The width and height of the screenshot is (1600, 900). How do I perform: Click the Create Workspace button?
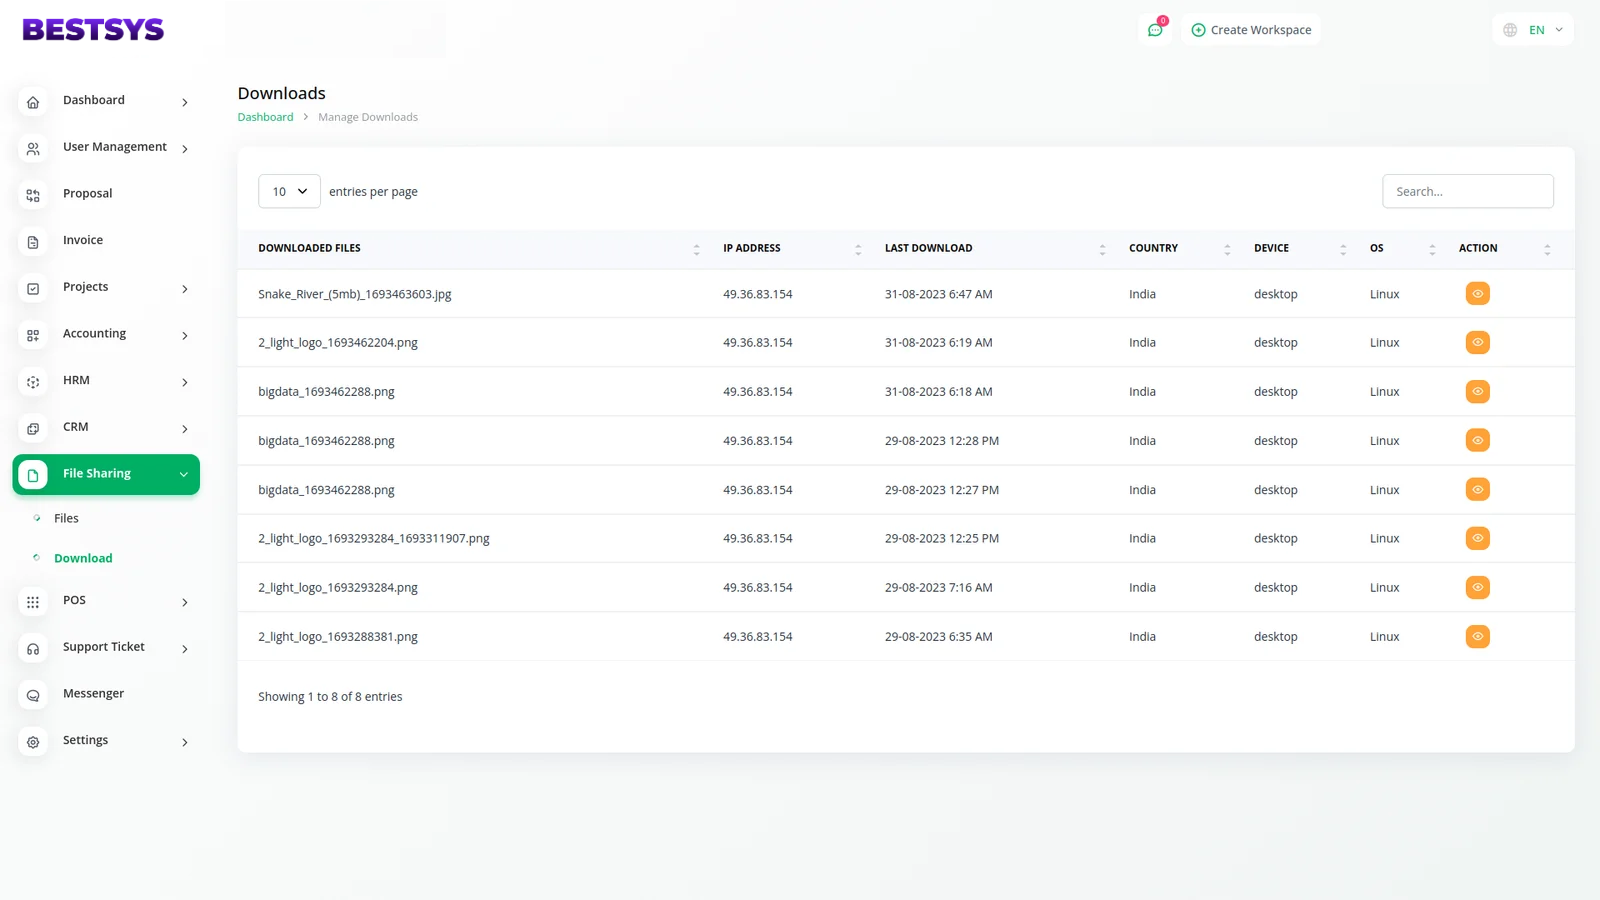tap(1251, 30)
